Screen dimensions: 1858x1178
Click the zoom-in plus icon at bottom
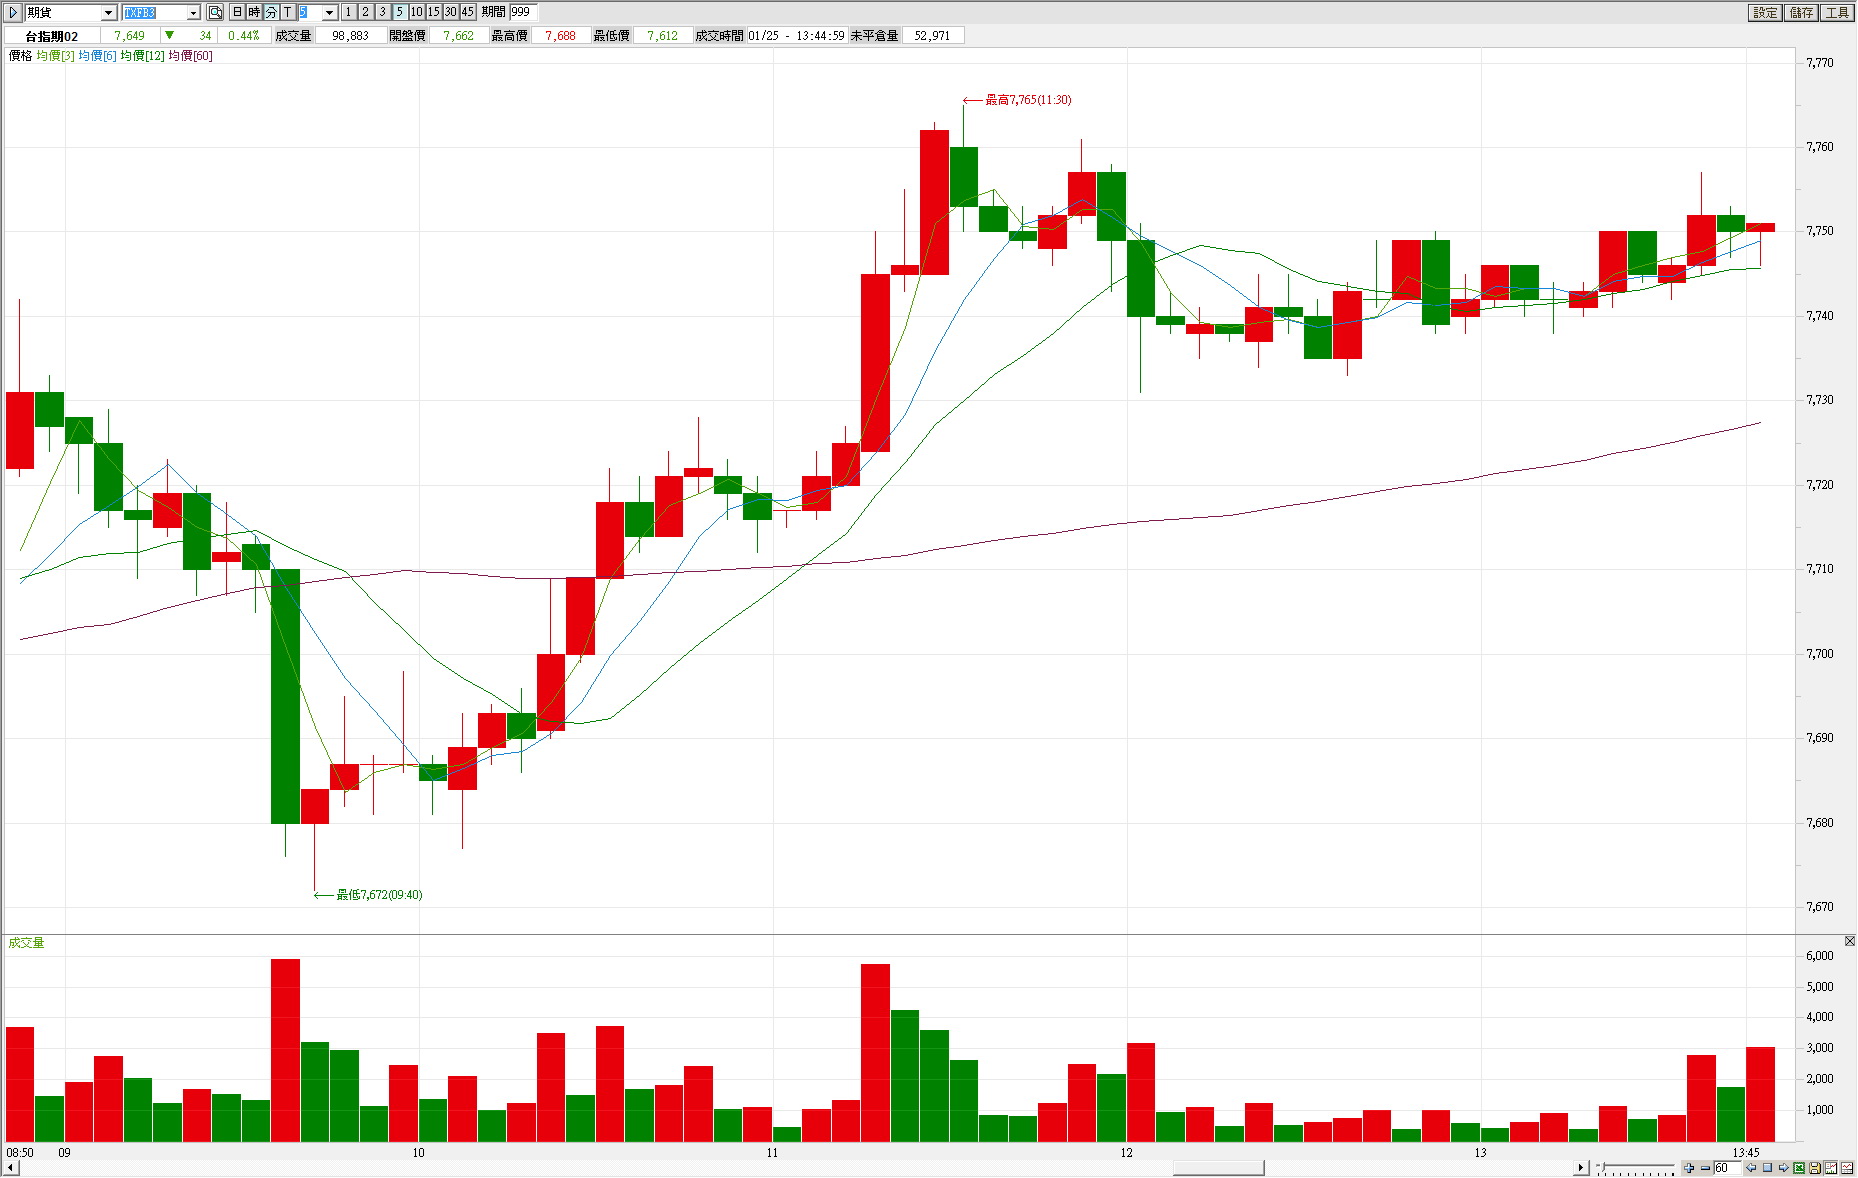coord(1689,1168)
